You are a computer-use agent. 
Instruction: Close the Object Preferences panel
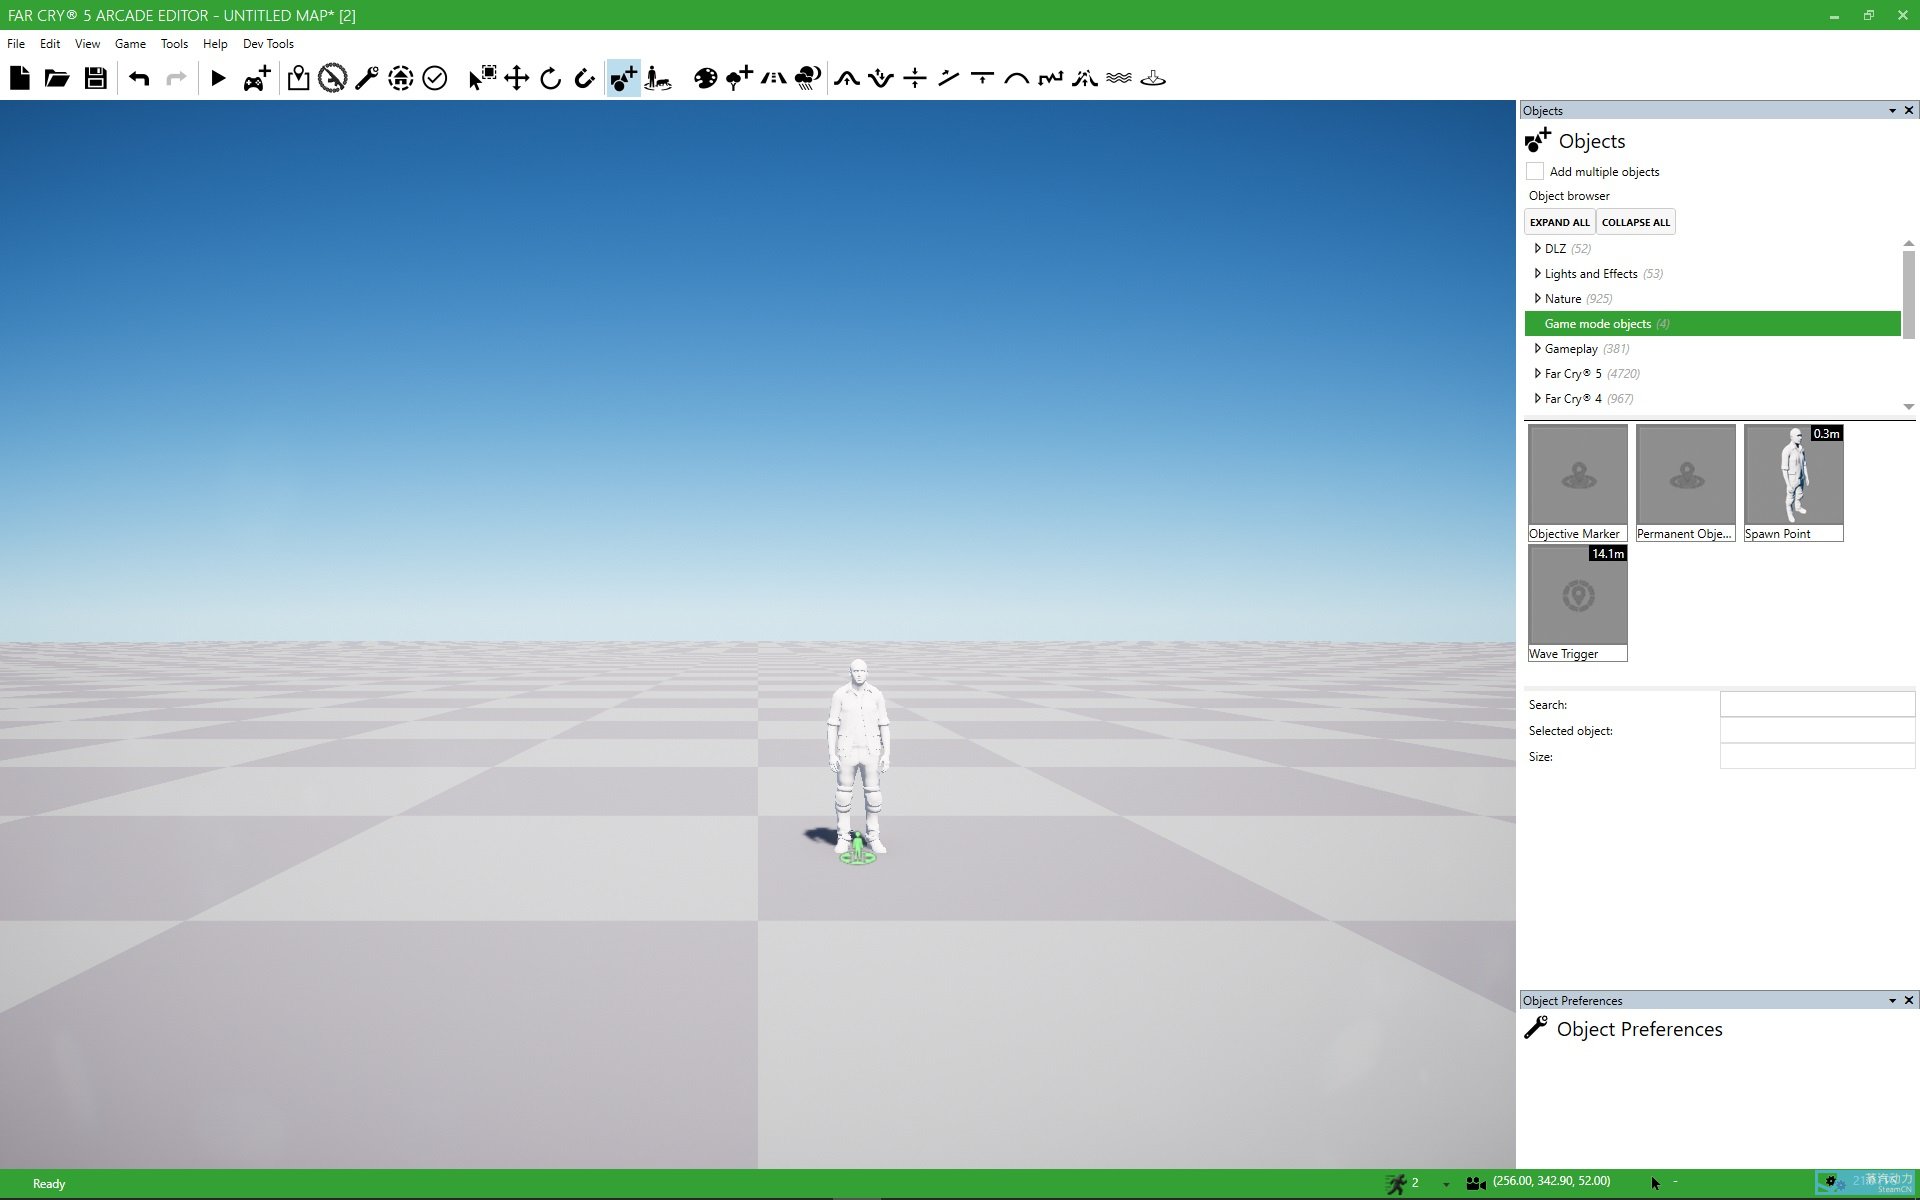(1909, 1000)
